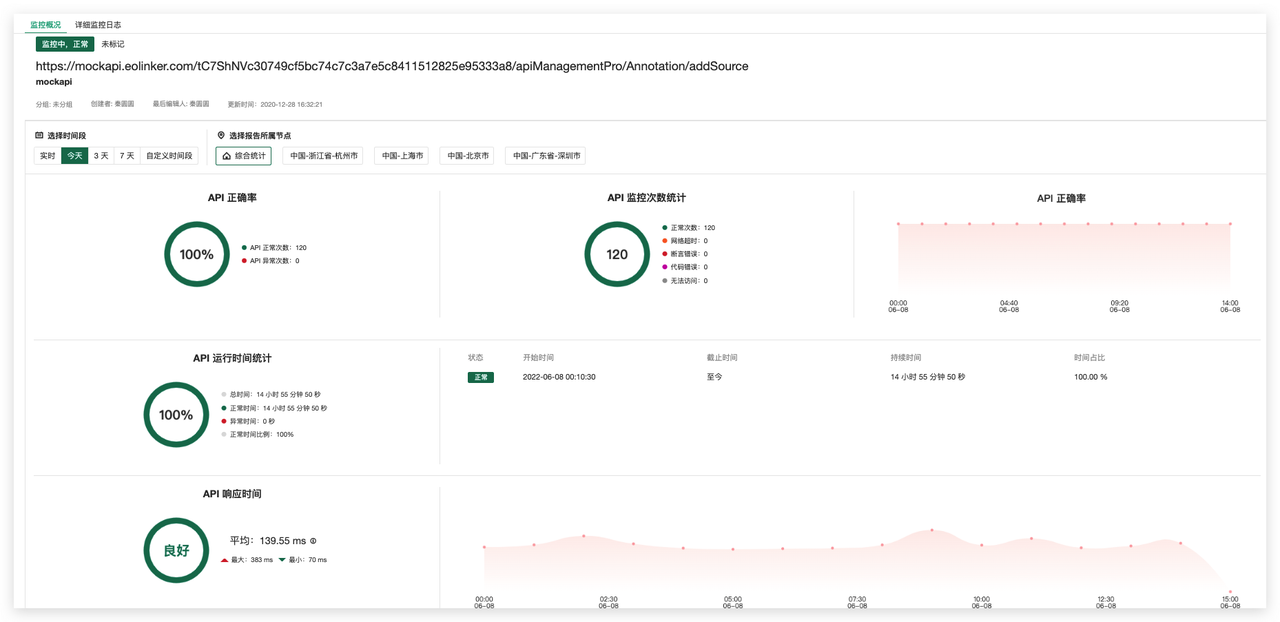Click the calendar icon beside 选择时间段
Image resolution: width=1280 pixels, height=622 pixels.
[39, 135]
